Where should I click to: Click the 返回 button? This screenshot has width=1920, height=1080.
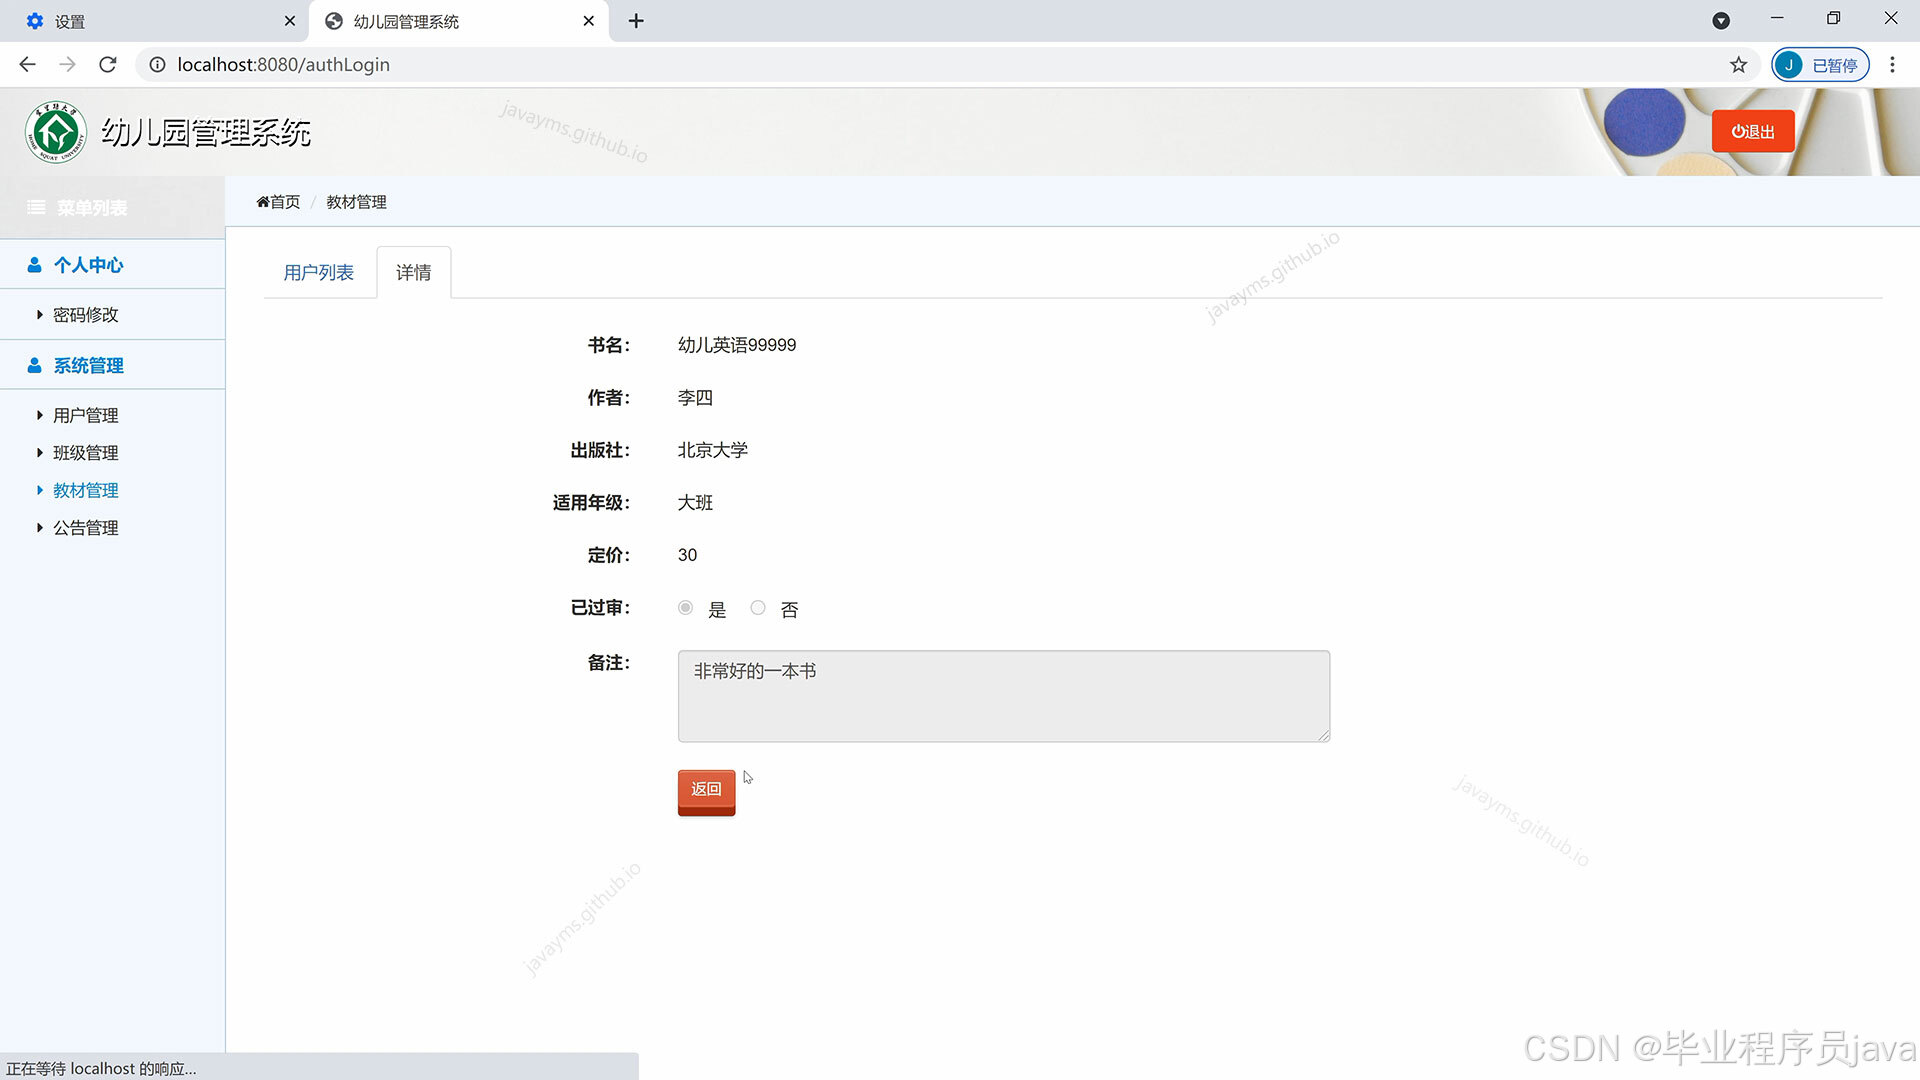[x=706, y=791]
